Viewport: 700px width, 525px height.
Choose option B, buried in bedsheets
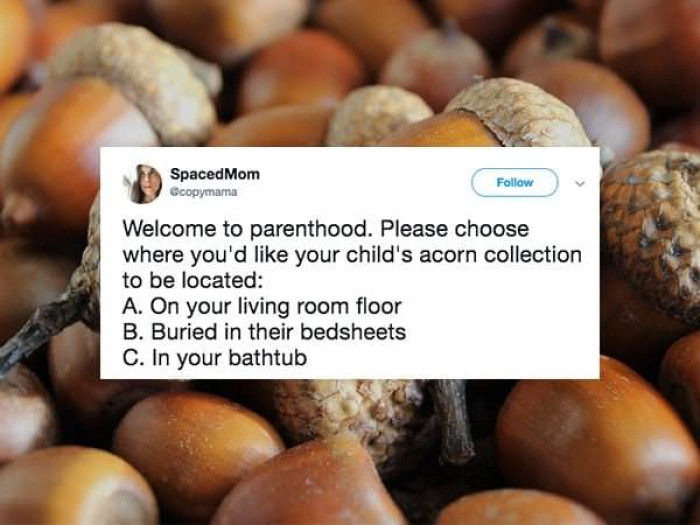click(264, 332)
